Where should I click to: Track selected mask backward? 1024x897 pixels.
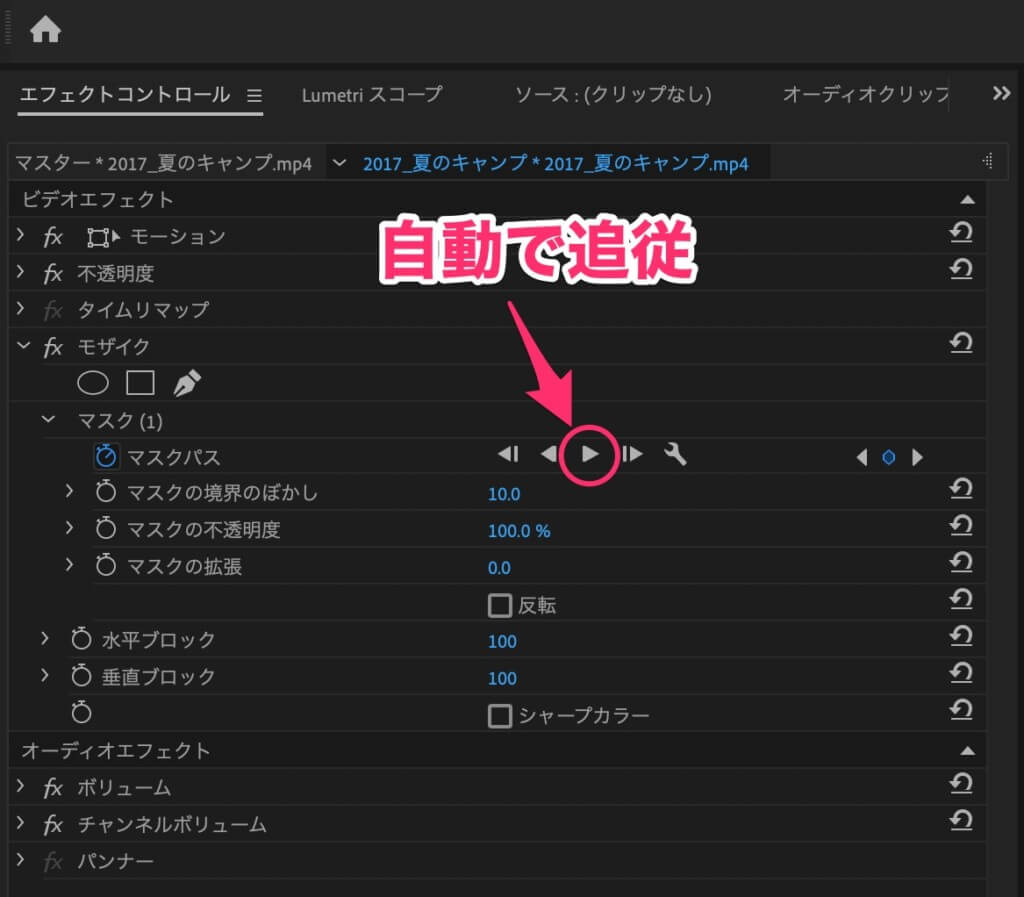548,455
